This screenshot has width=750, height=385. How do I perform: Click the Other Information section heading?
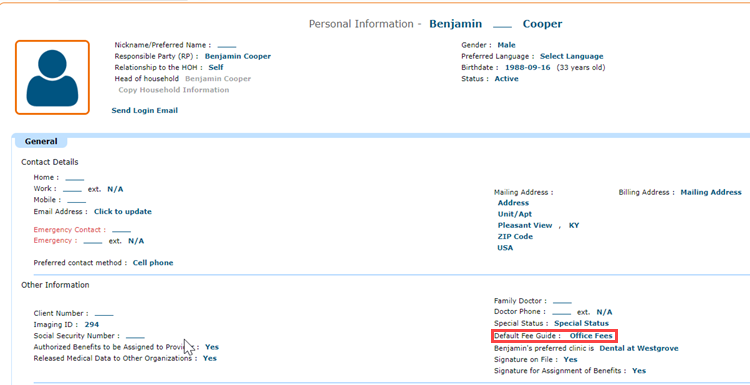tap(55, 285)
